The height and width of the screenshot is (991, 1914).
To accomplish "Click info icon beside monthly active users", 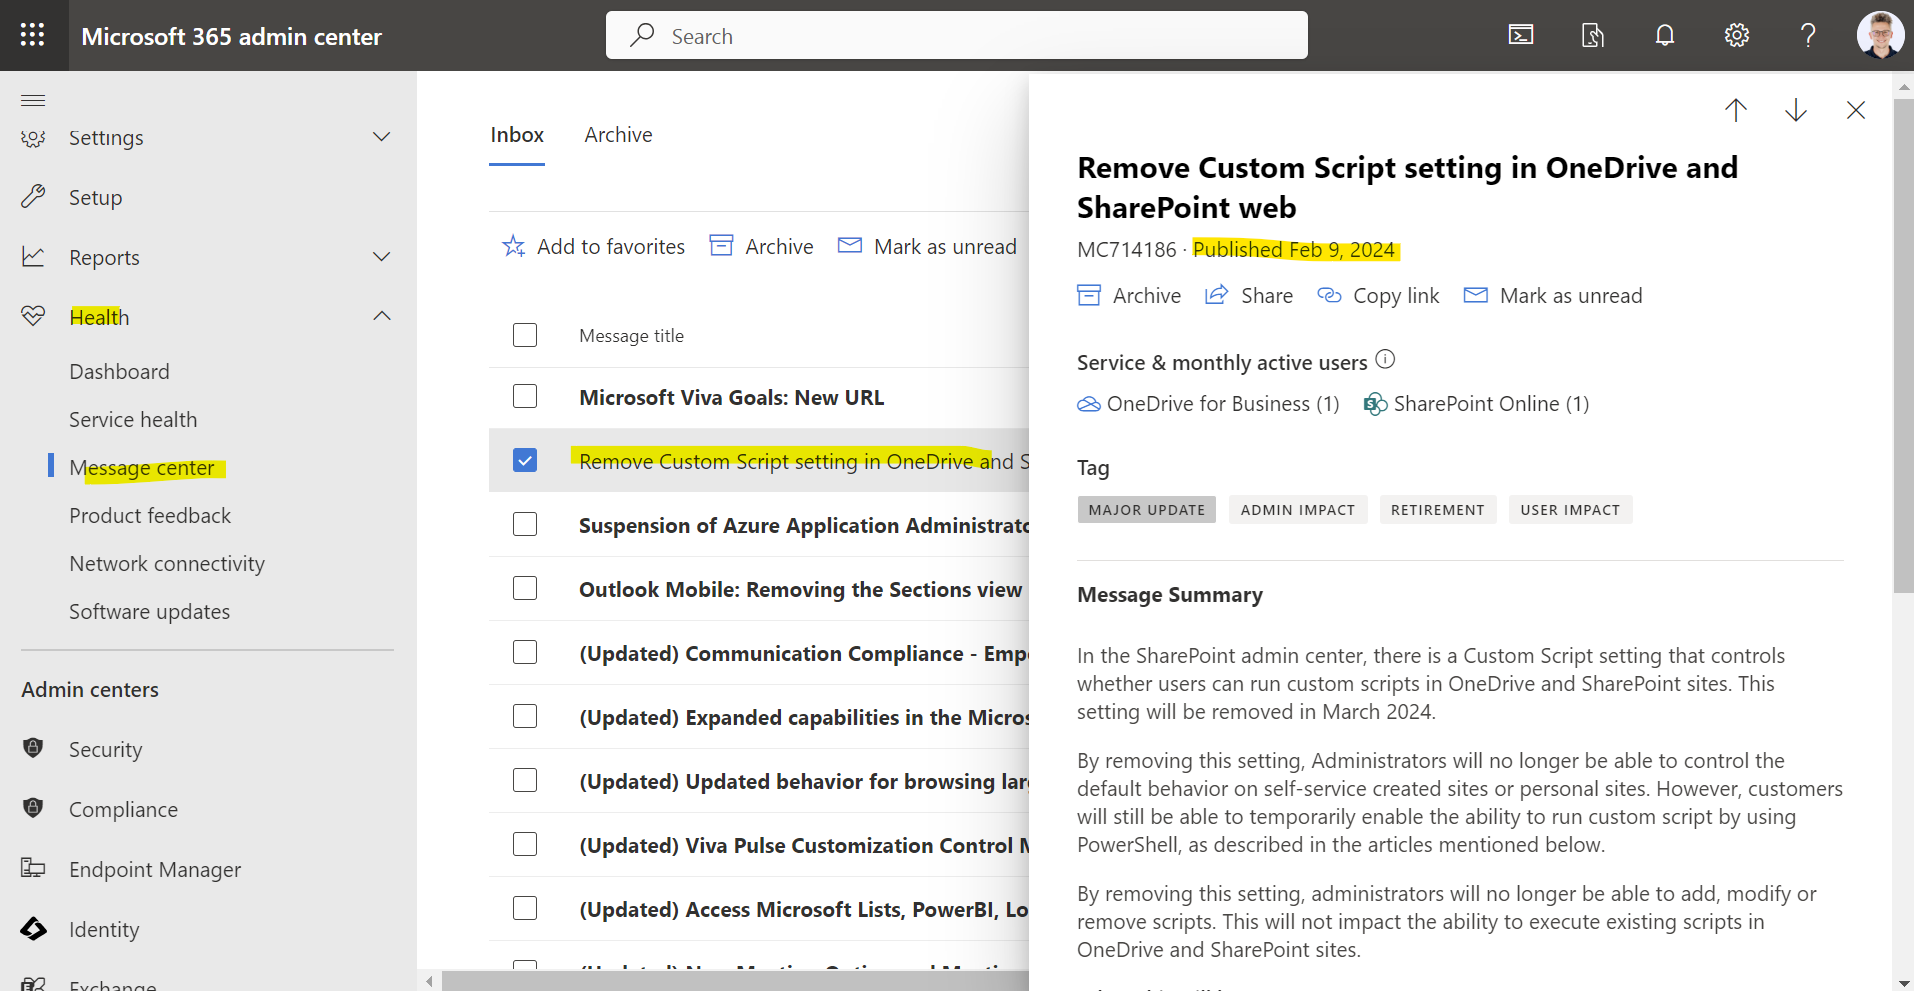I will click(x=1385, y=359).
